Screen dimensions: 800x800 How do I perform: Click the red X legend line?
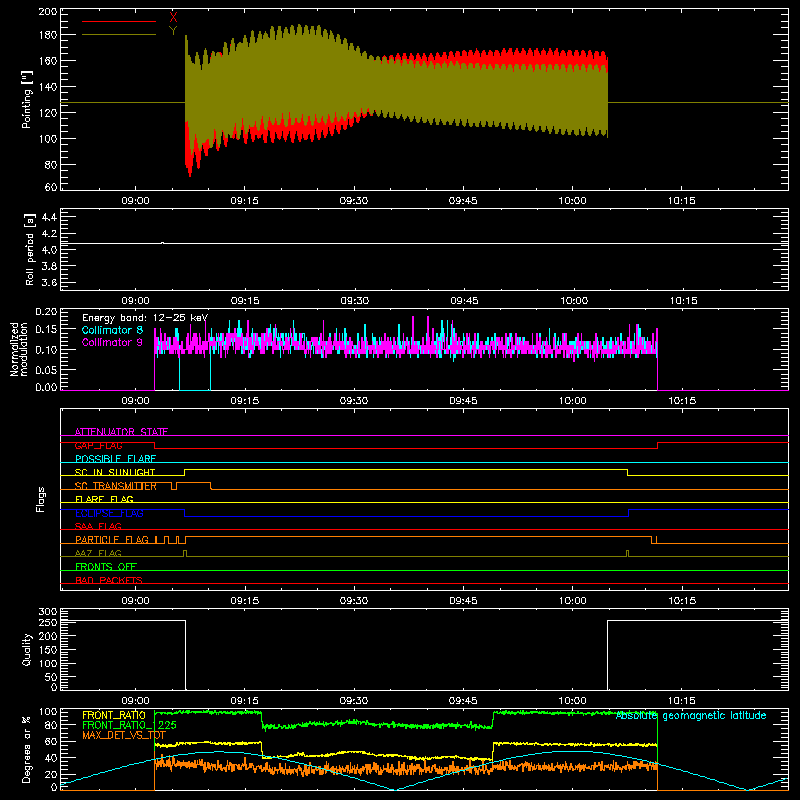[x=119, y=21]
